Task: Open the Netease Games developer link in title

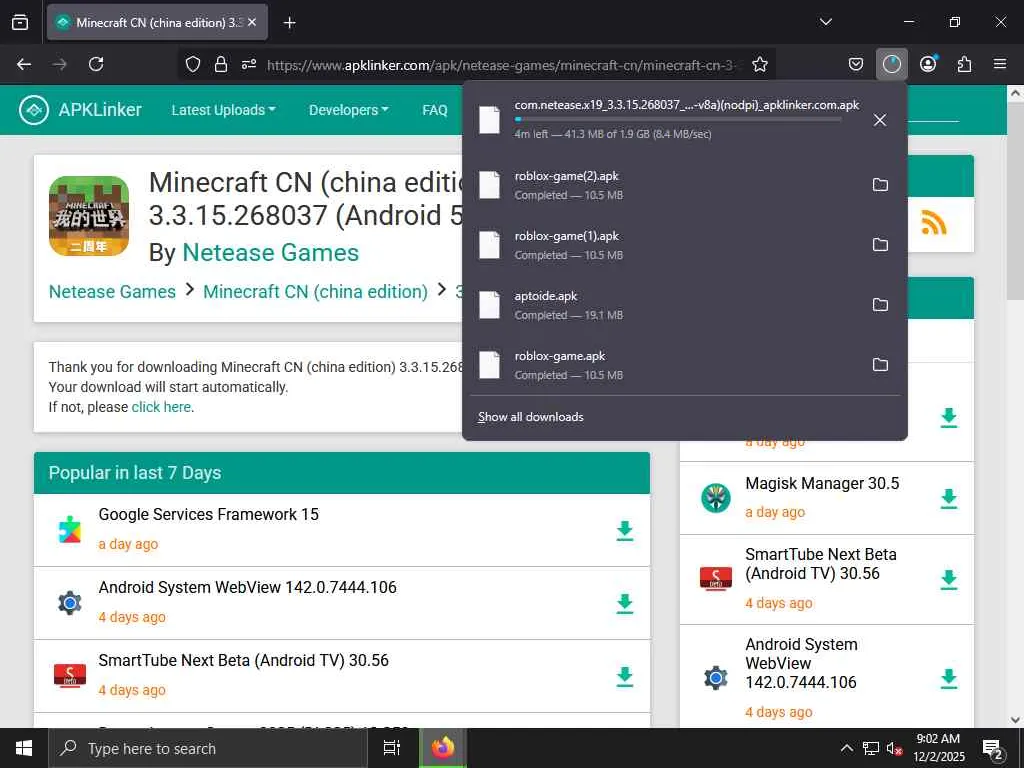Action: point(270,253)
